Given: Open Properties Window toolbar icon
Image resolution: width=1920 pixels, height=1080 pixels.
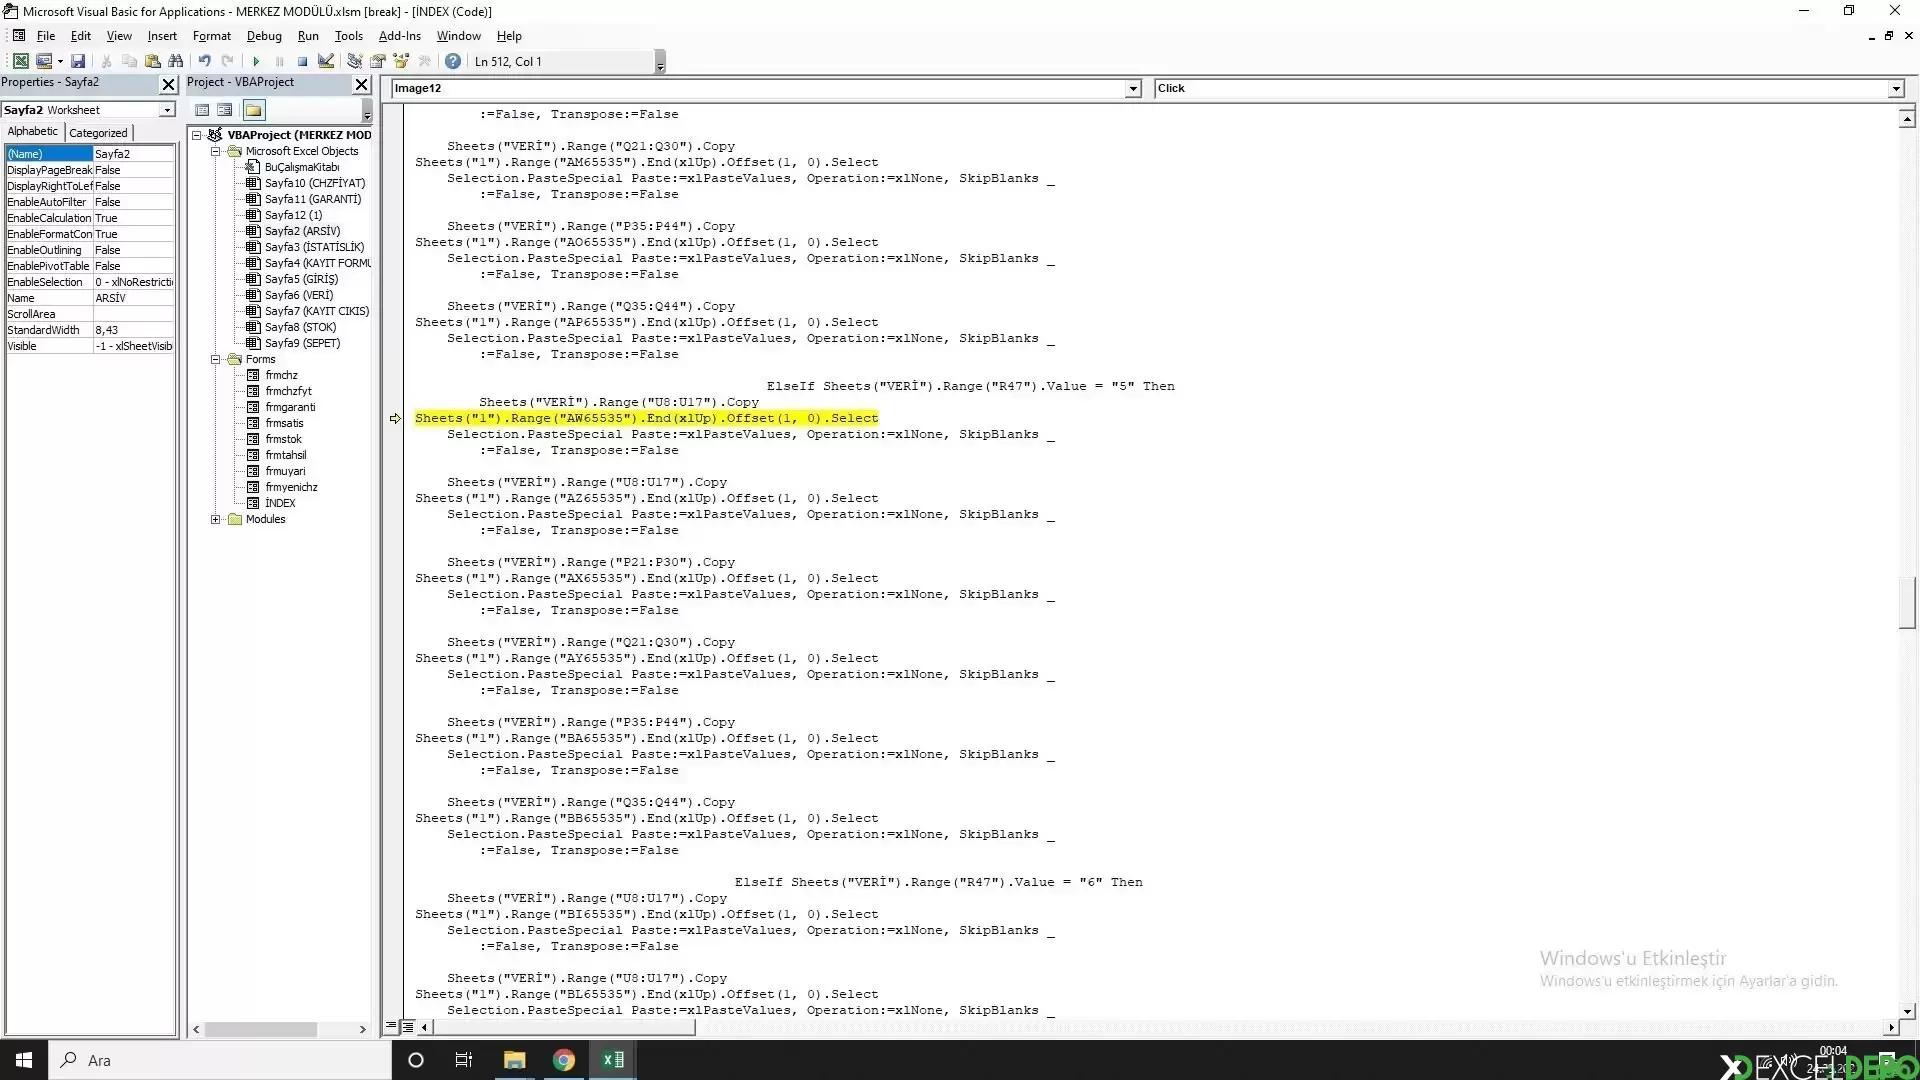Looking at the screenshot, I should pos(378,61).
